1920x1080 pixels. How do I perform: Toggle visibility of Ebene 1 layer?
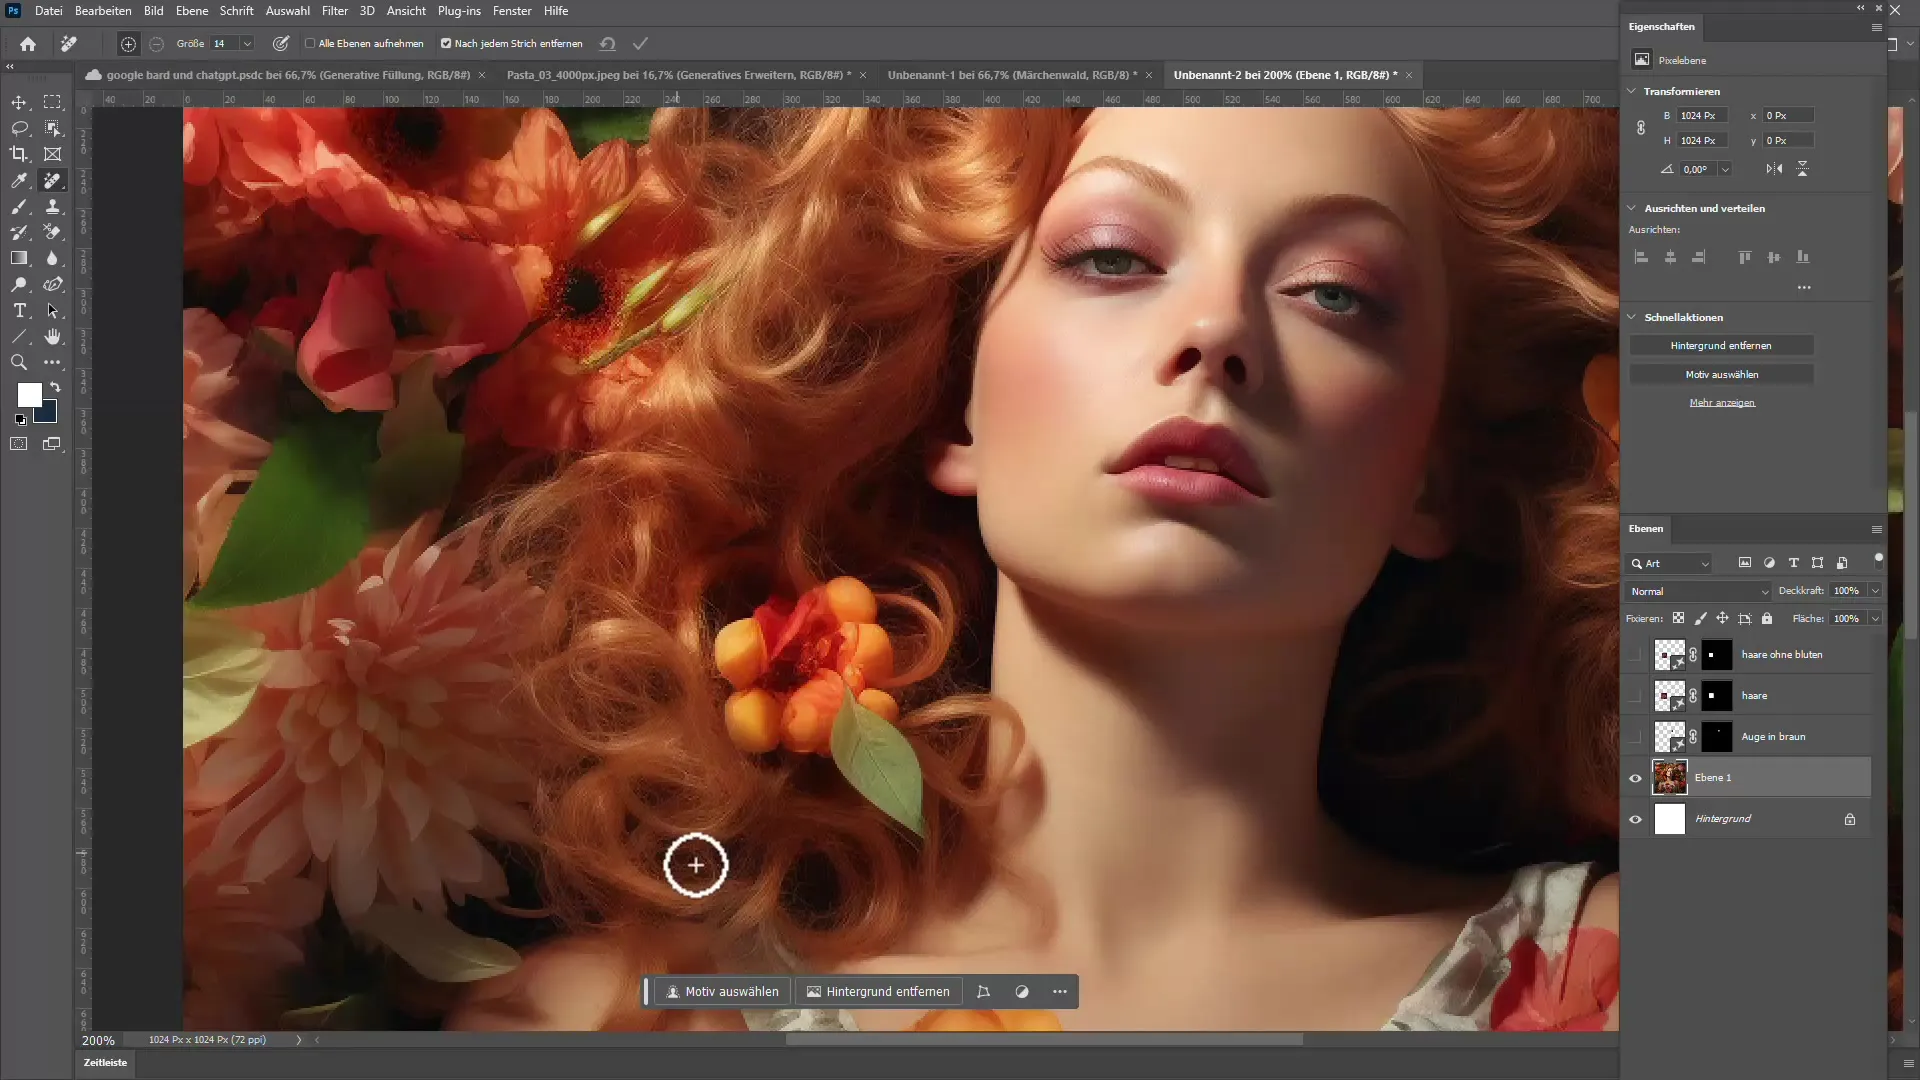[x=1636, y=777]
